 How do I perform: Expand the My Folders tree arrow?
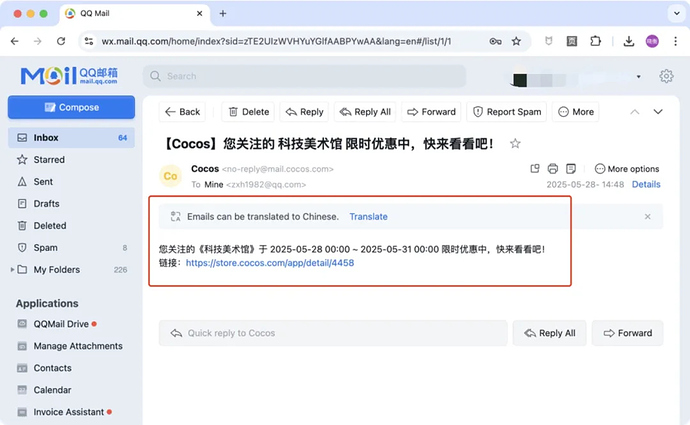[x=12, y=270]
